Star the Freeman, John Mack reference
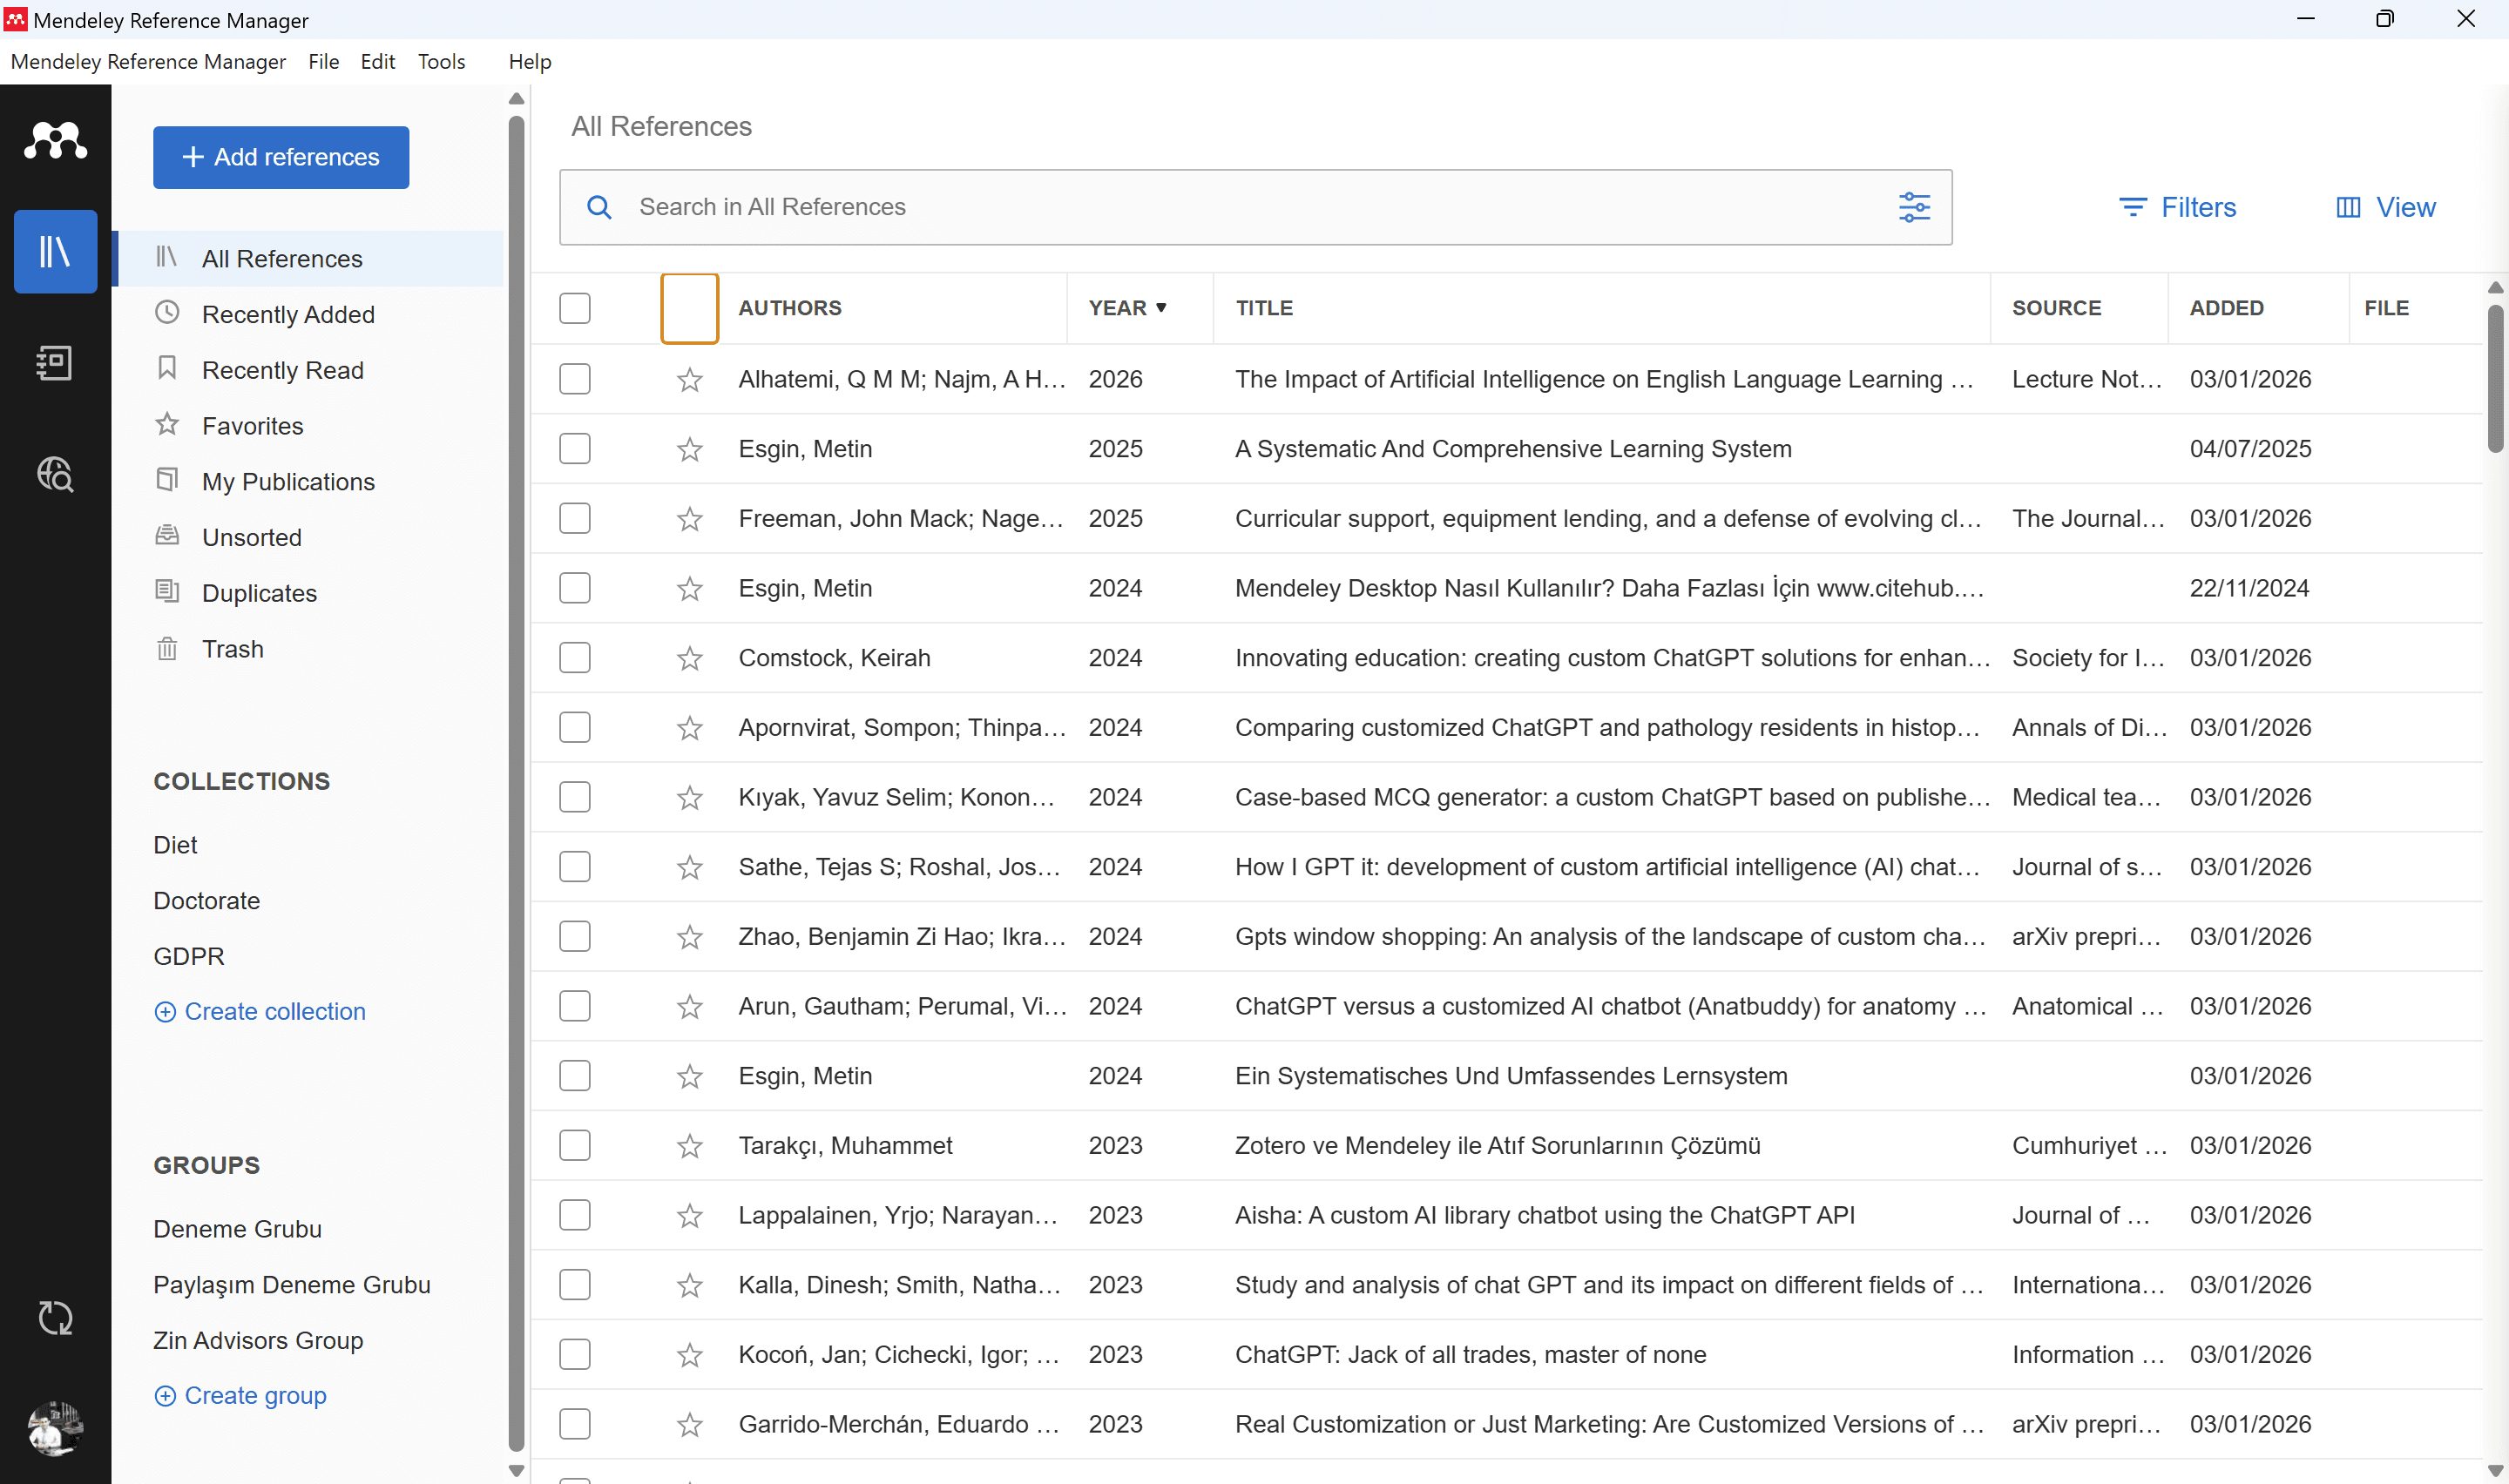 point(689,519)
